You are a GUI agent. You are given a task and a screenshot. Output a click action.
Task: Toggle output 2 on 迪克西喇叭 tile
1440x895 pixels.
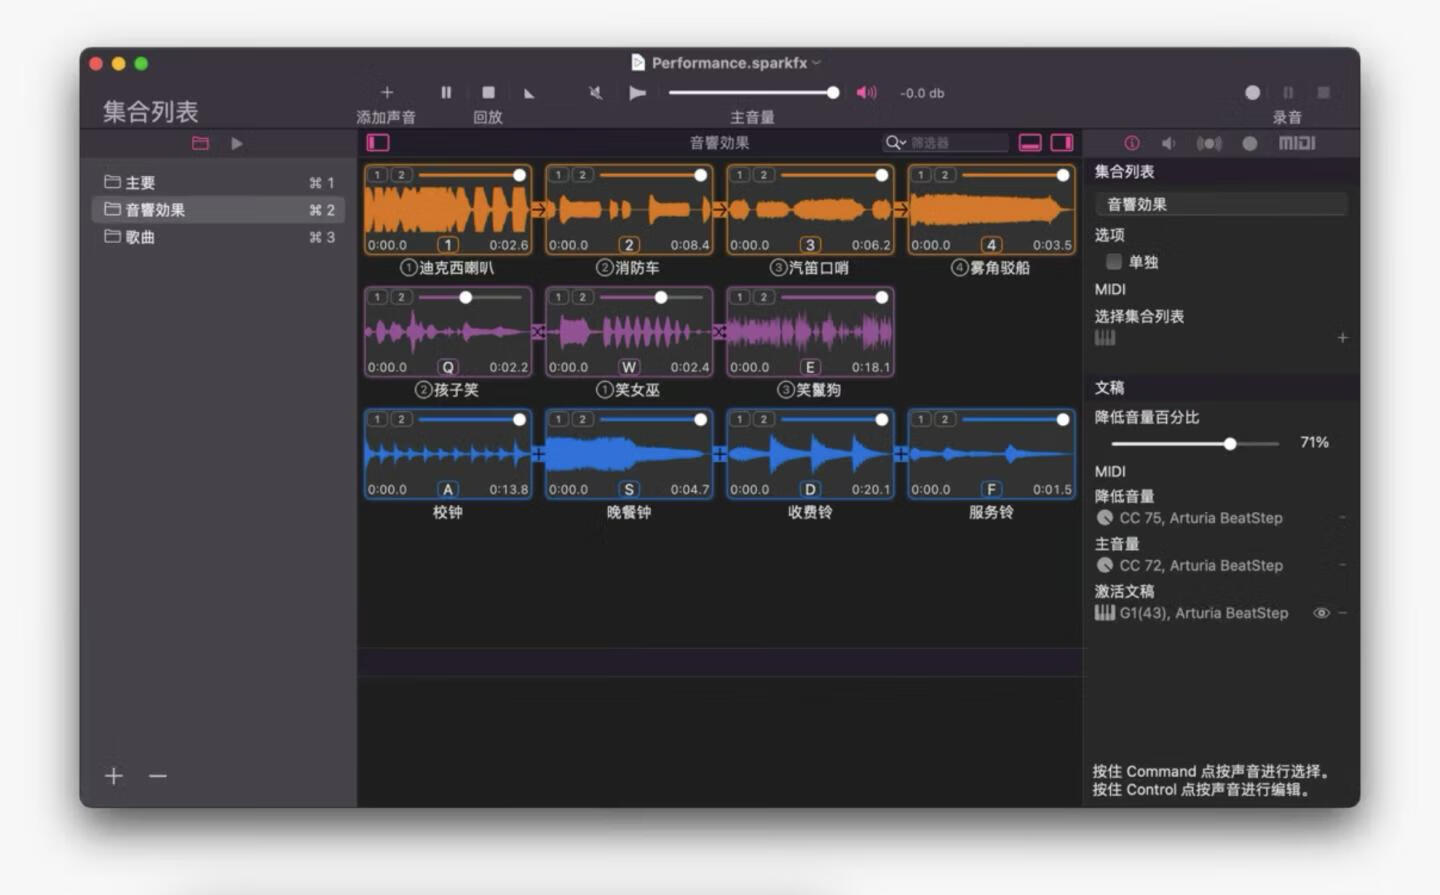(401, 175)
